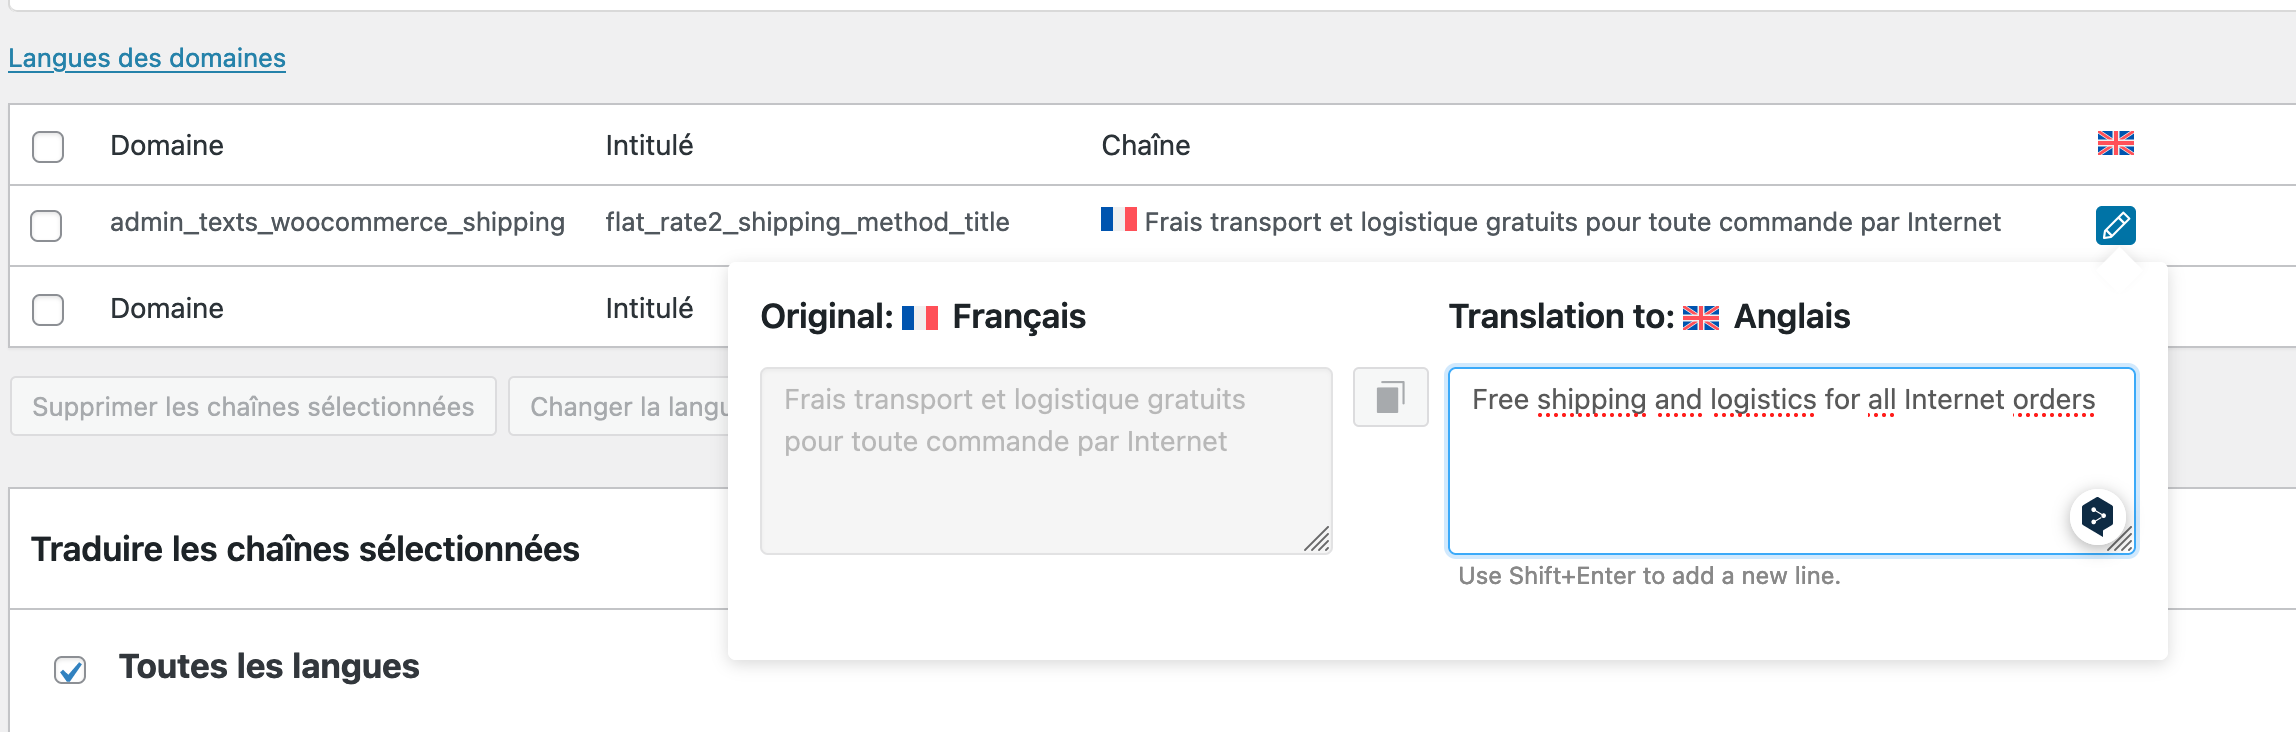Click inside the English translation text field
Screen dimensions: 2296x732
[1791, 460]
